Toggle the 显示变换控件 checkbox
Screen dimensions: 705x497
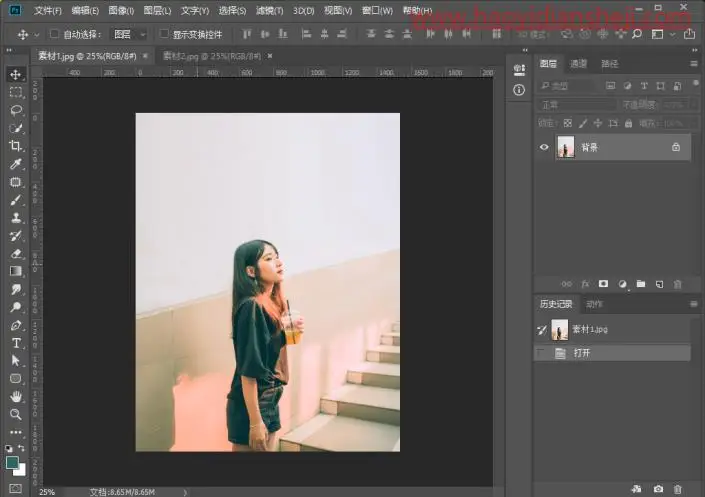tap(164, 34)
